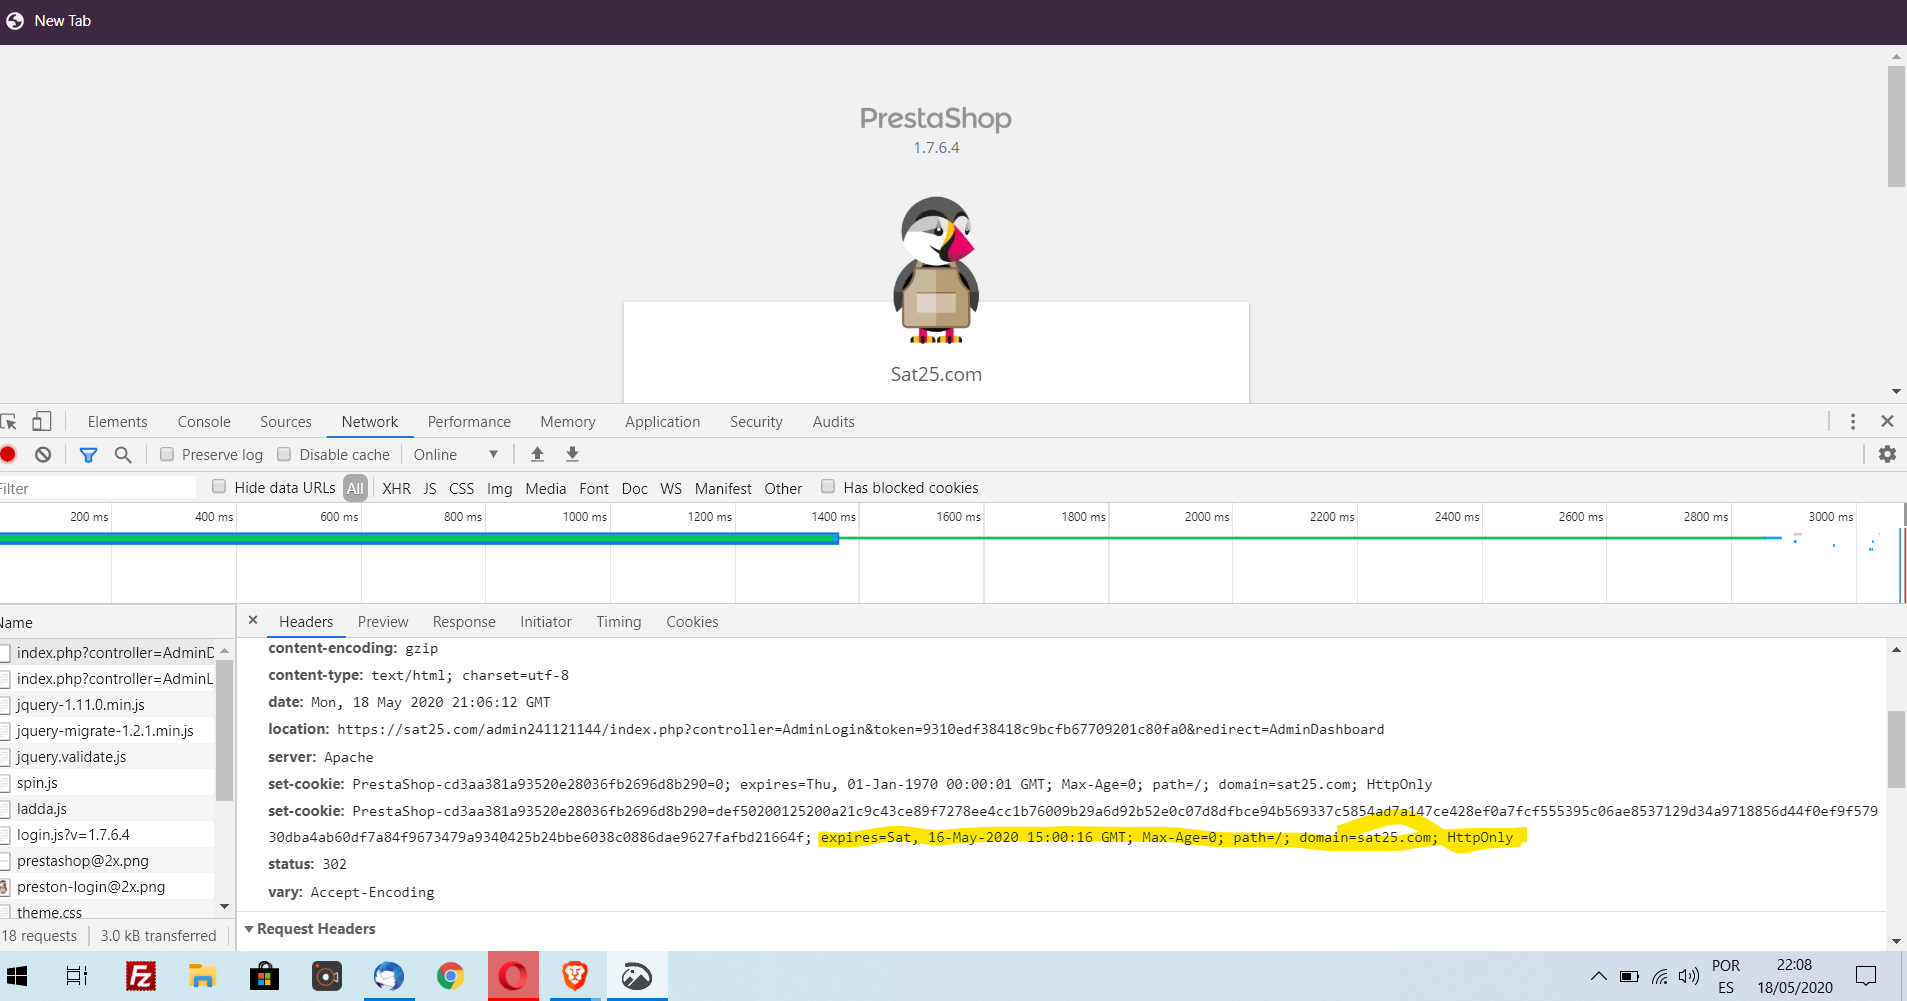Click the headers pane scrollbar thumb
This screenshot has width=1907, height=1001.
click(x=1896, y=749)
